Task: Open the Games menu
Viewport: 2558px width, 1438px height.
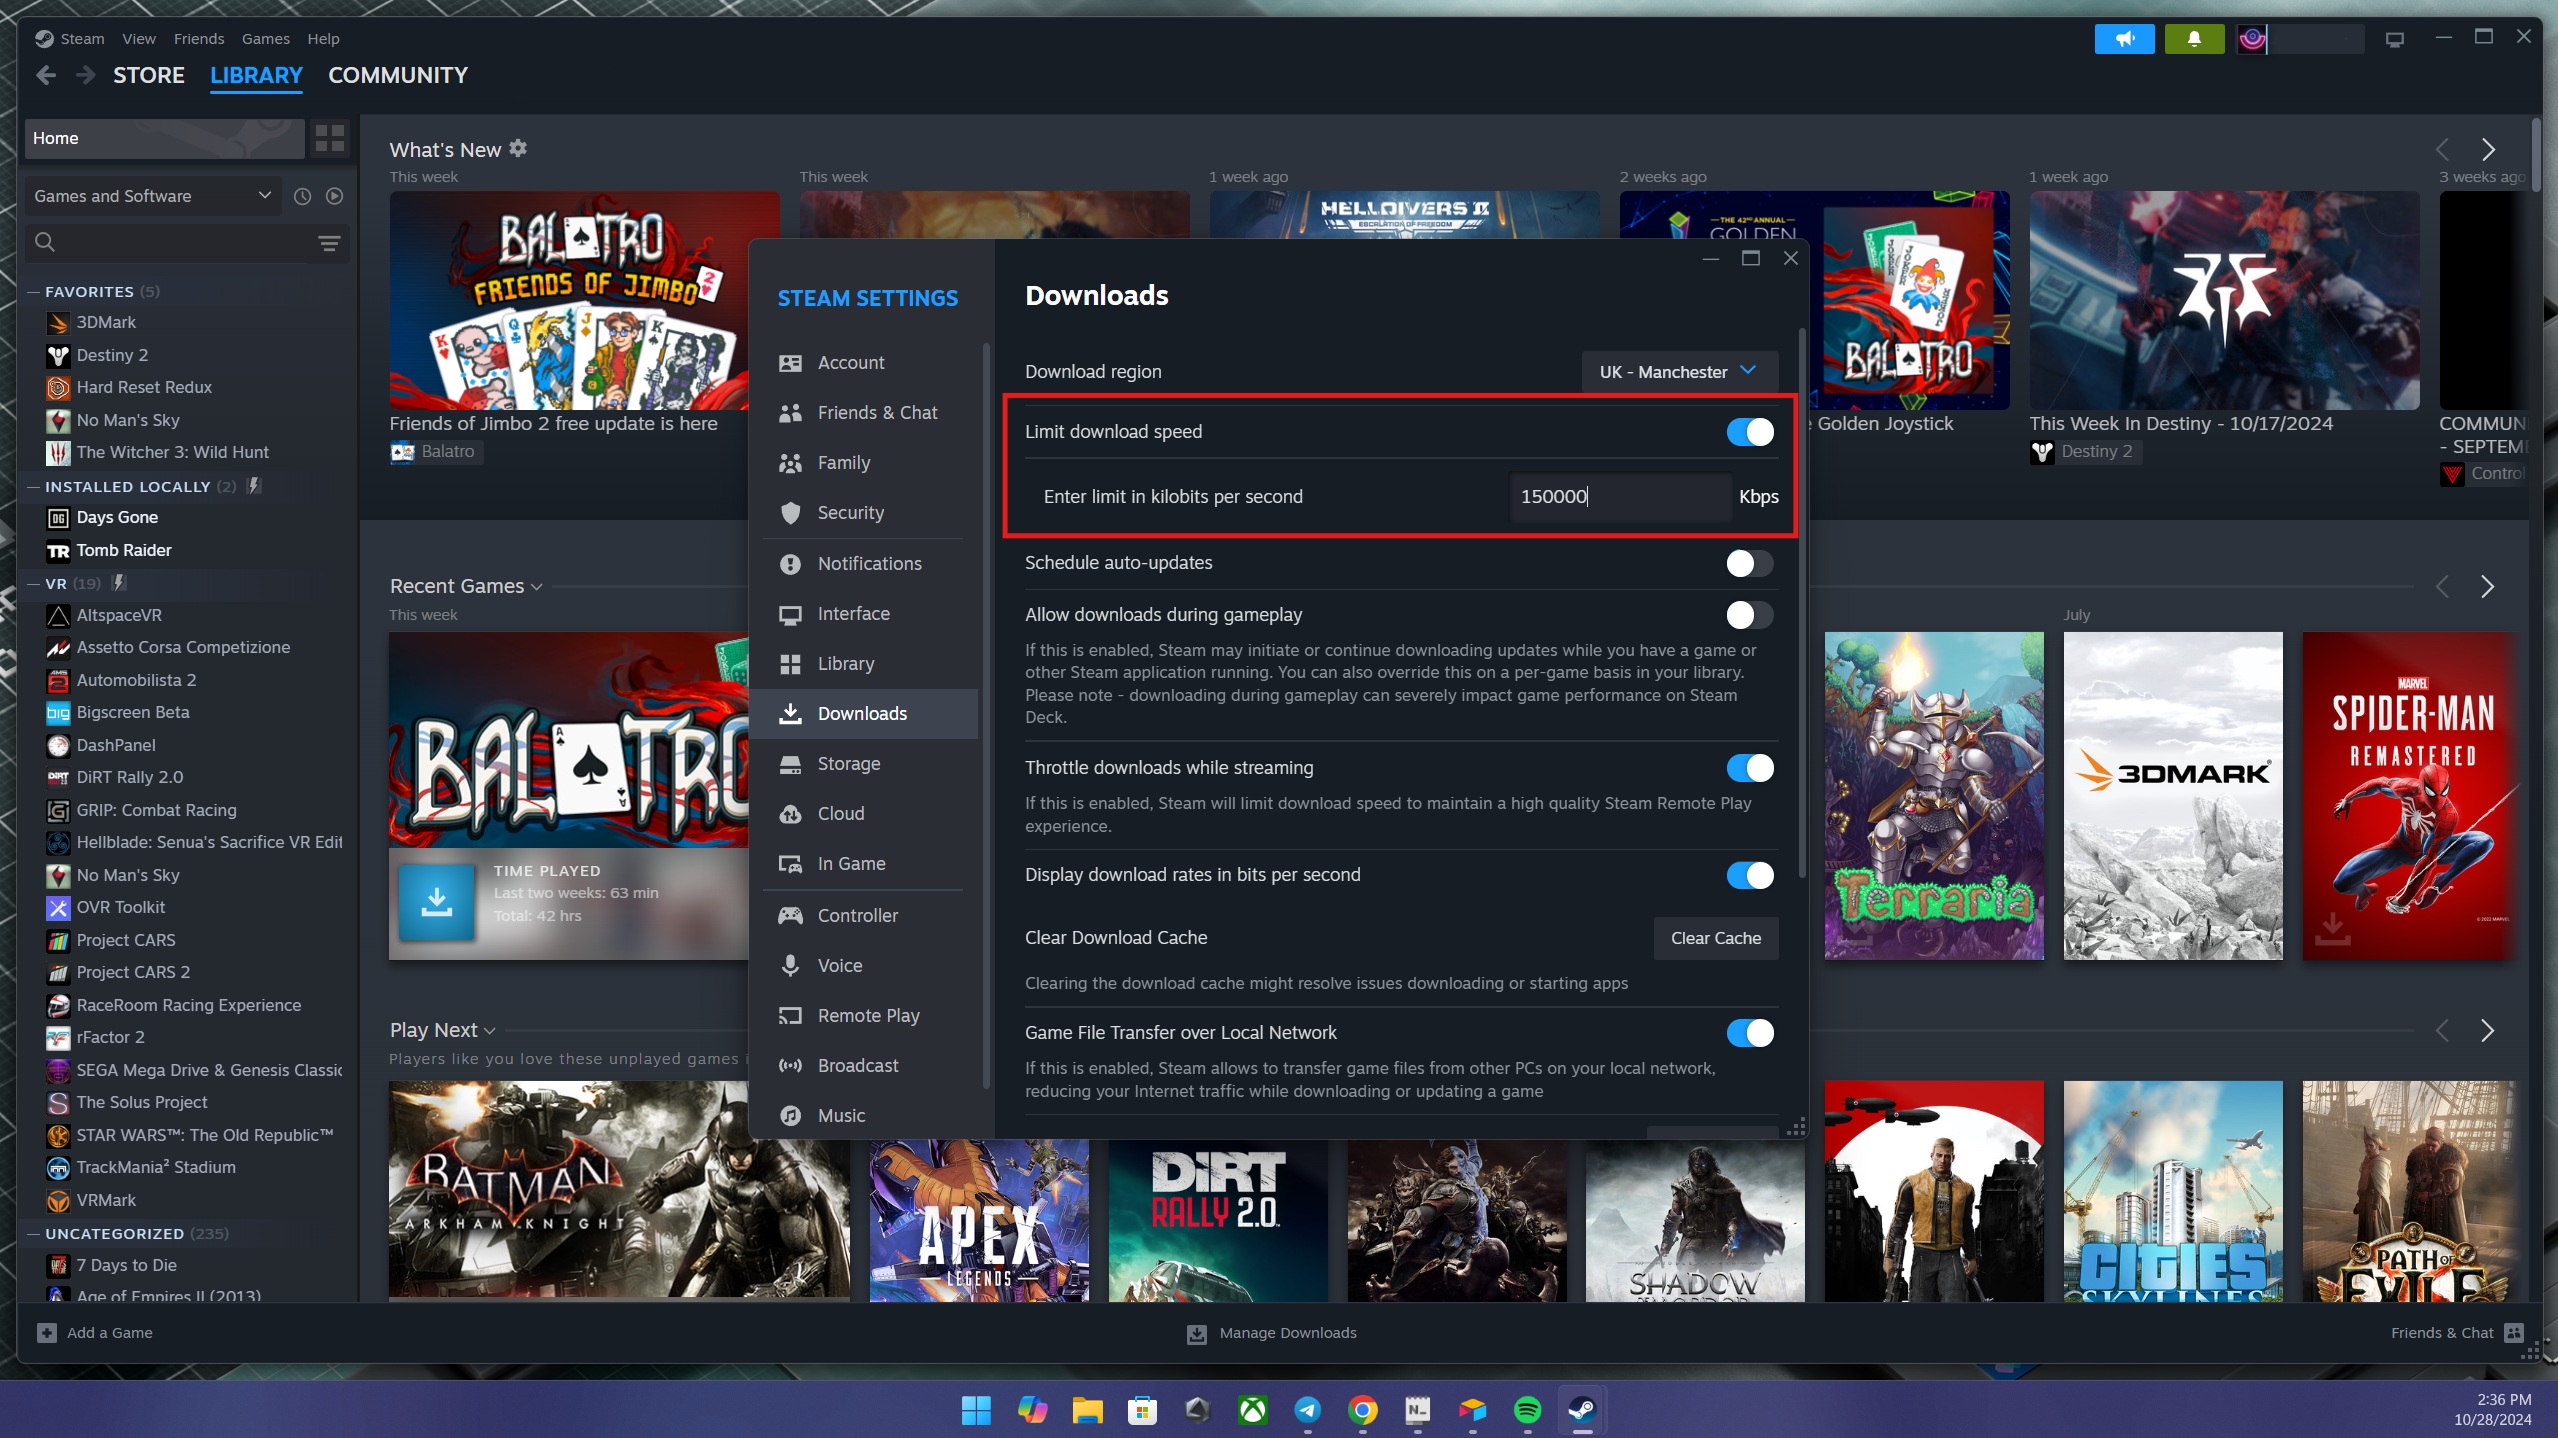Action: [x=266, y=39]
